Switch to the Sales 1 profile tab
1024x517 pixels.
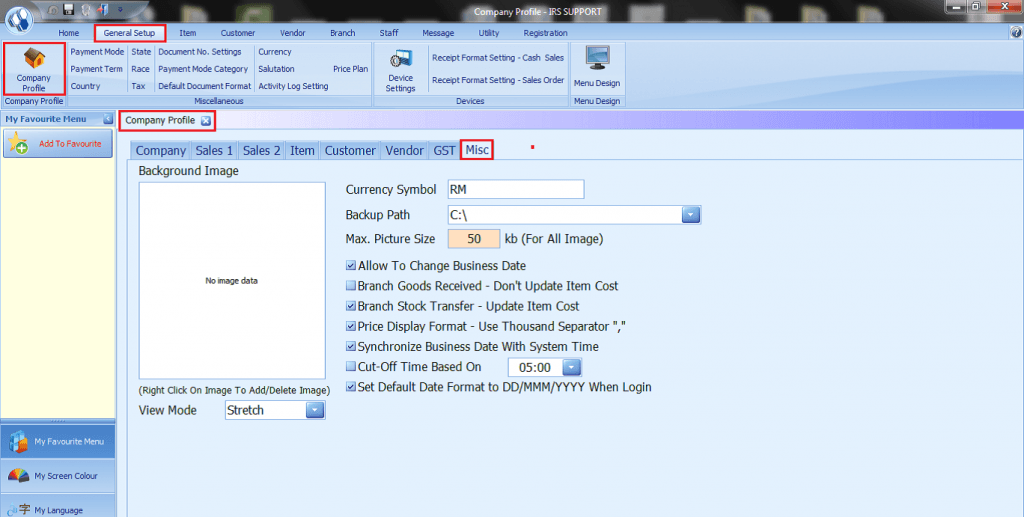click(x=214, y=151)
